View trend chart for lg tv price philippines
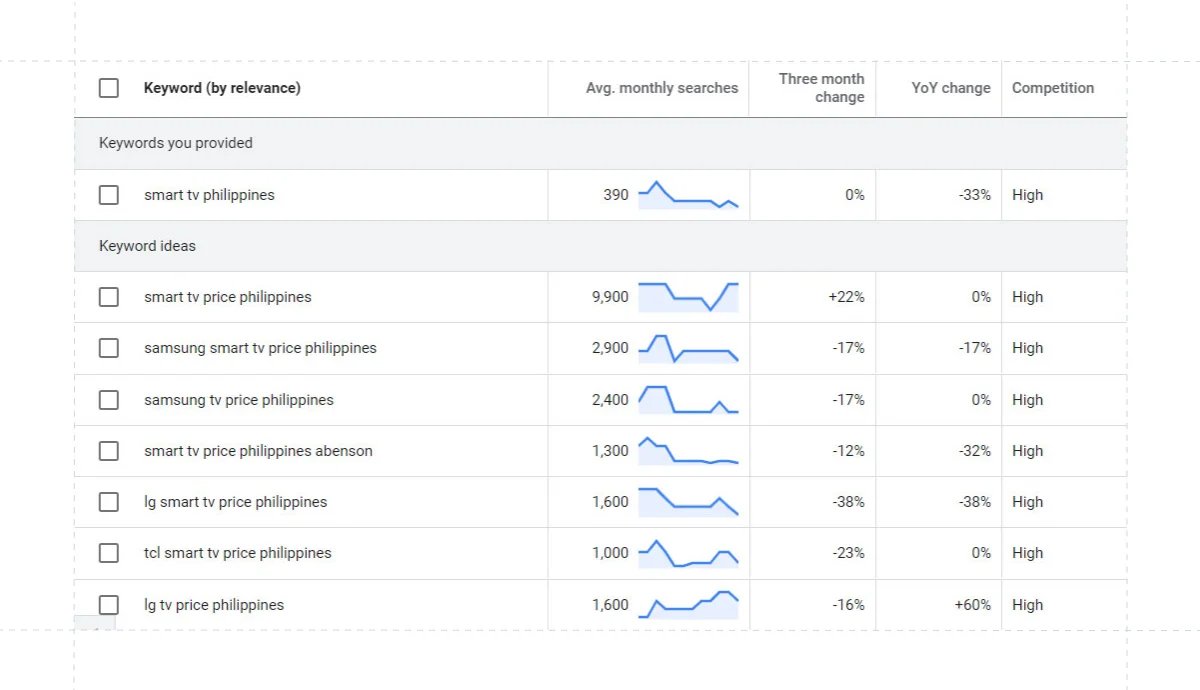This screenshot has width=1200, height=690. [688, 605]
